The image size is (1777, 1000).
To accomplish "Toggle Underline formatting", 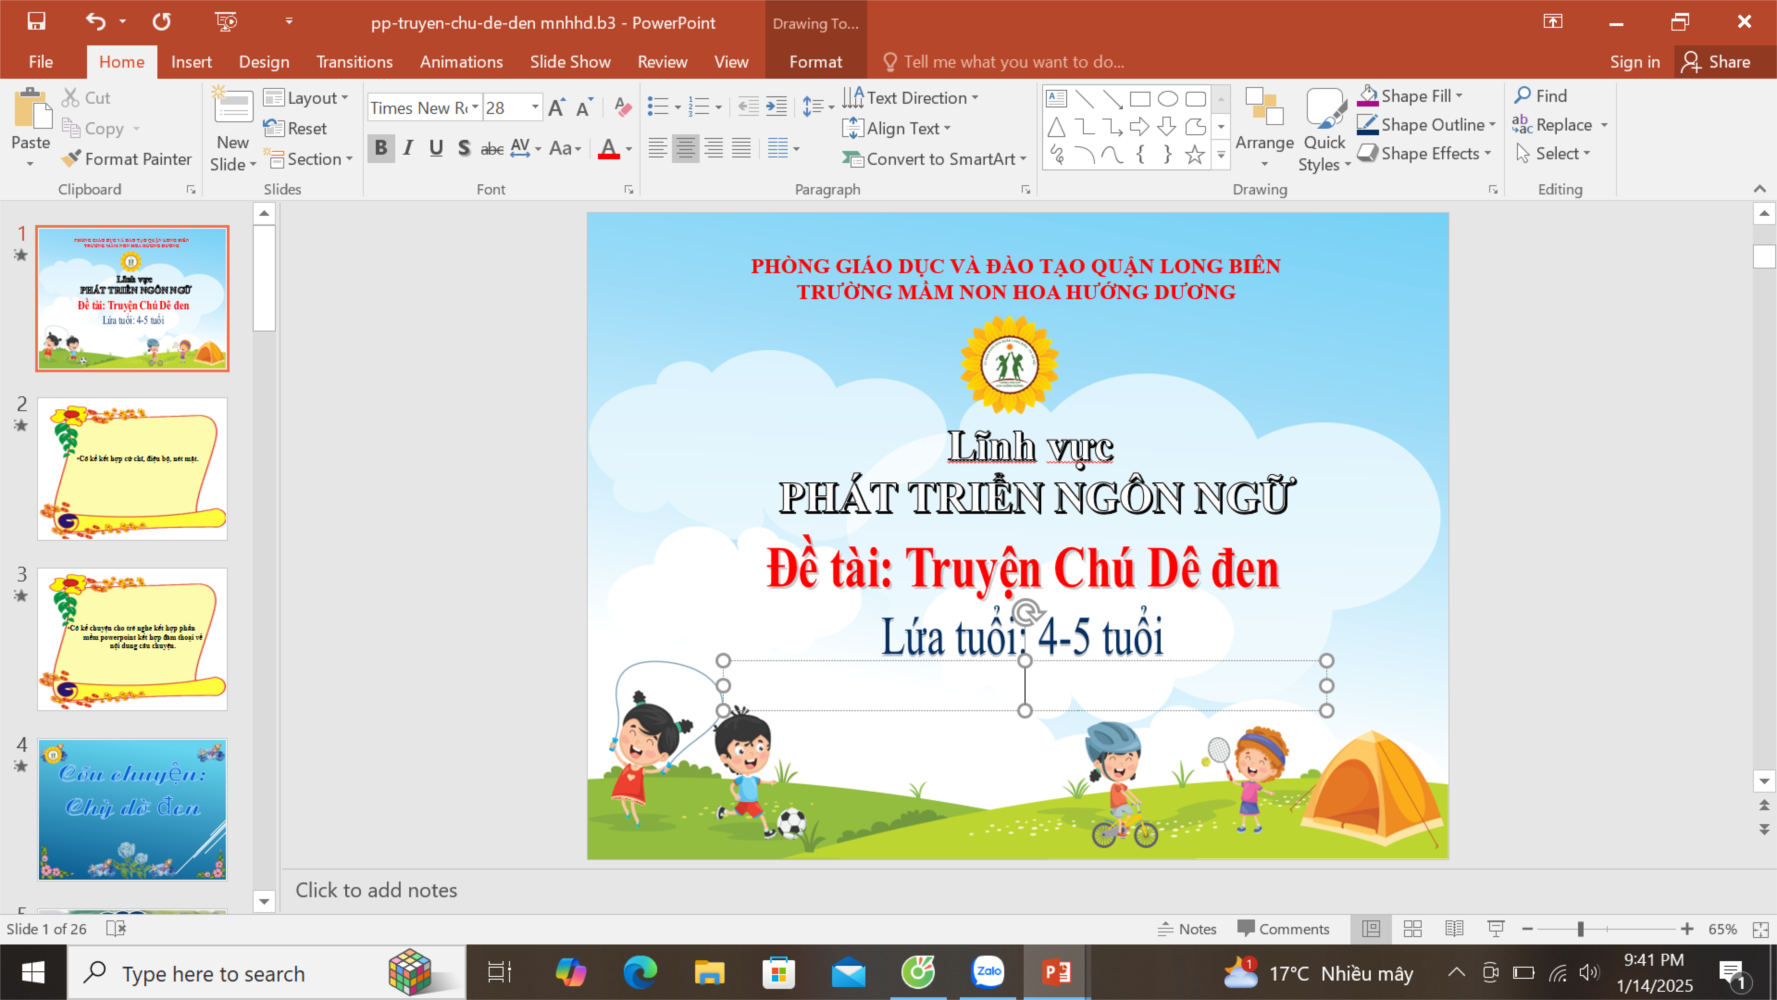I will (x=436, y=149).
